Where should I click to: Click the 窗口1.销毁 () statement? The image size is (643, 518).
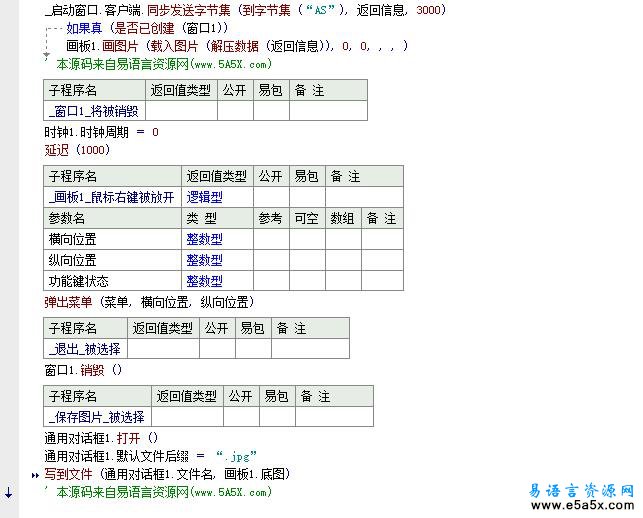pos(83,370)
